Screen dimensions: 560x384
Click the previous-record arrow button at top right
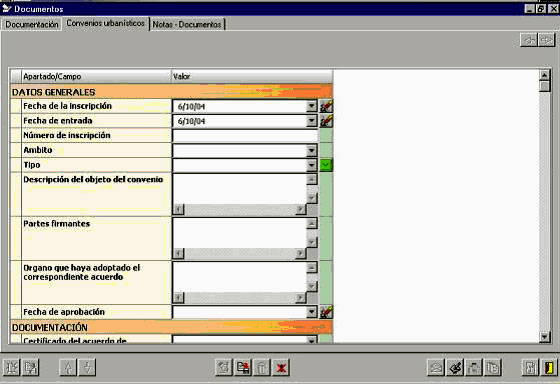[x=529, y=40]
